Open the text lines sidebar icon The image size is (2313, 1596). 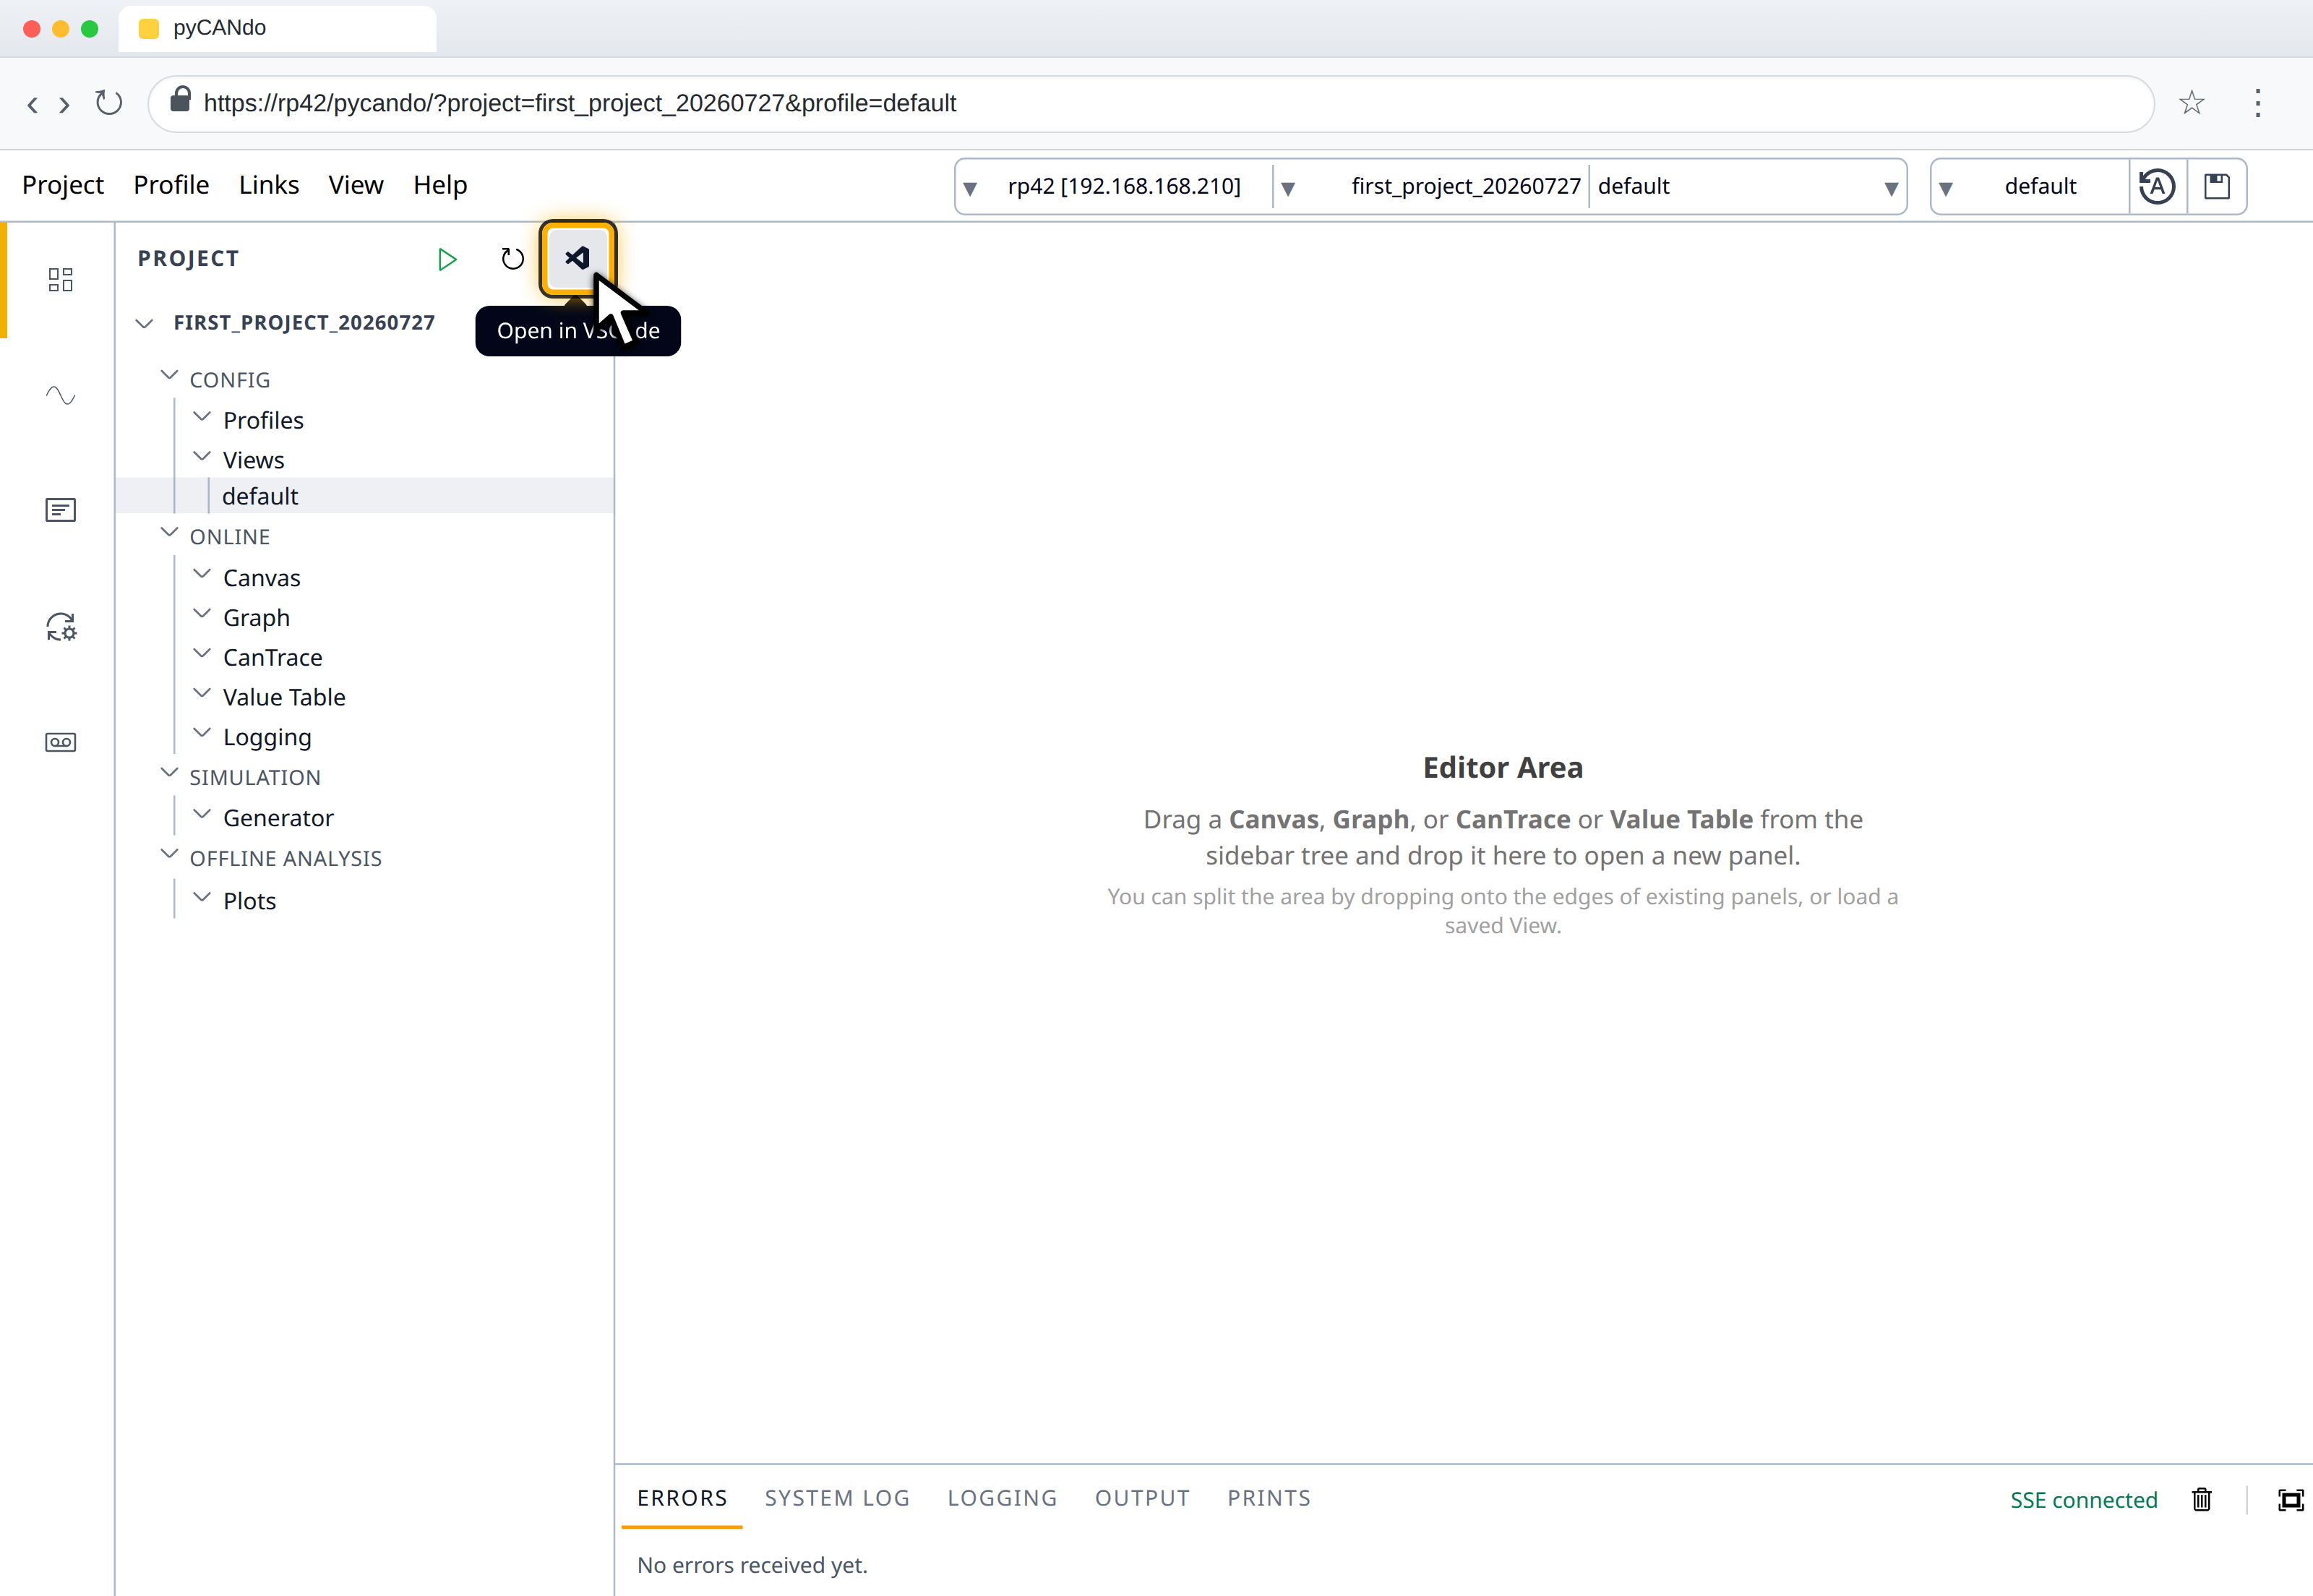[x=61, y=511]
